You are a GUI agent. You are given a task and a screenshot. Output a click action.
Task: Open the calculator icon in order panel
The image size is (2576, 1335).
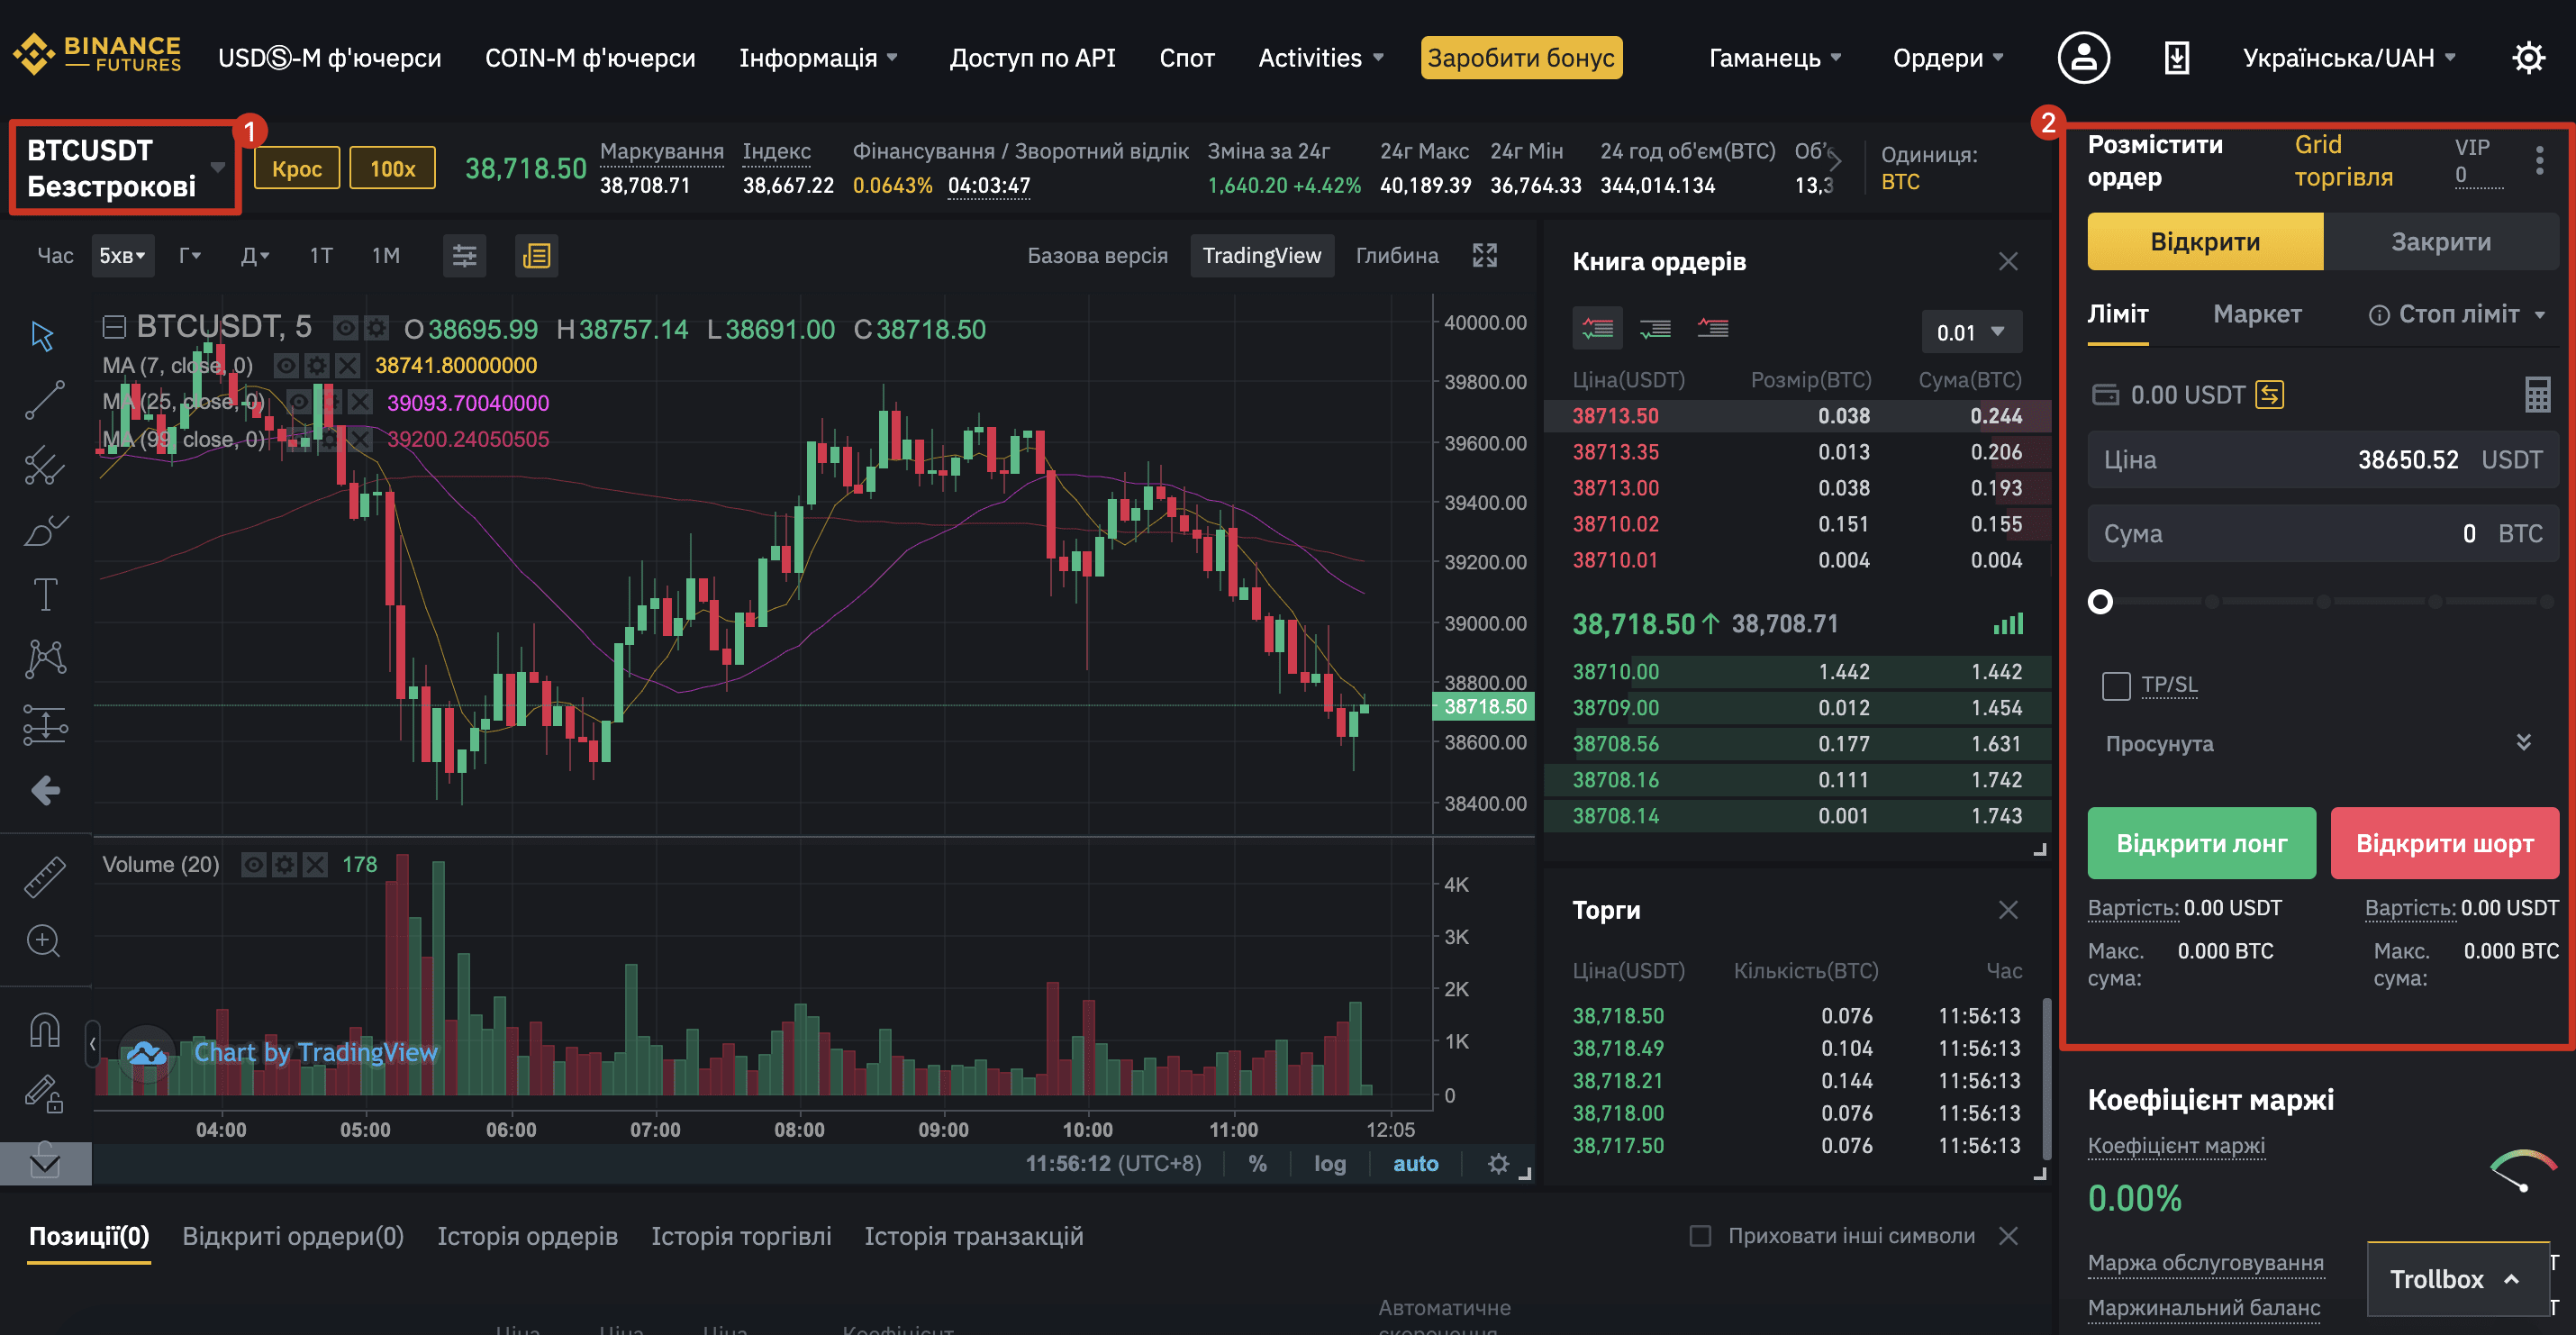click(2537, 395)
